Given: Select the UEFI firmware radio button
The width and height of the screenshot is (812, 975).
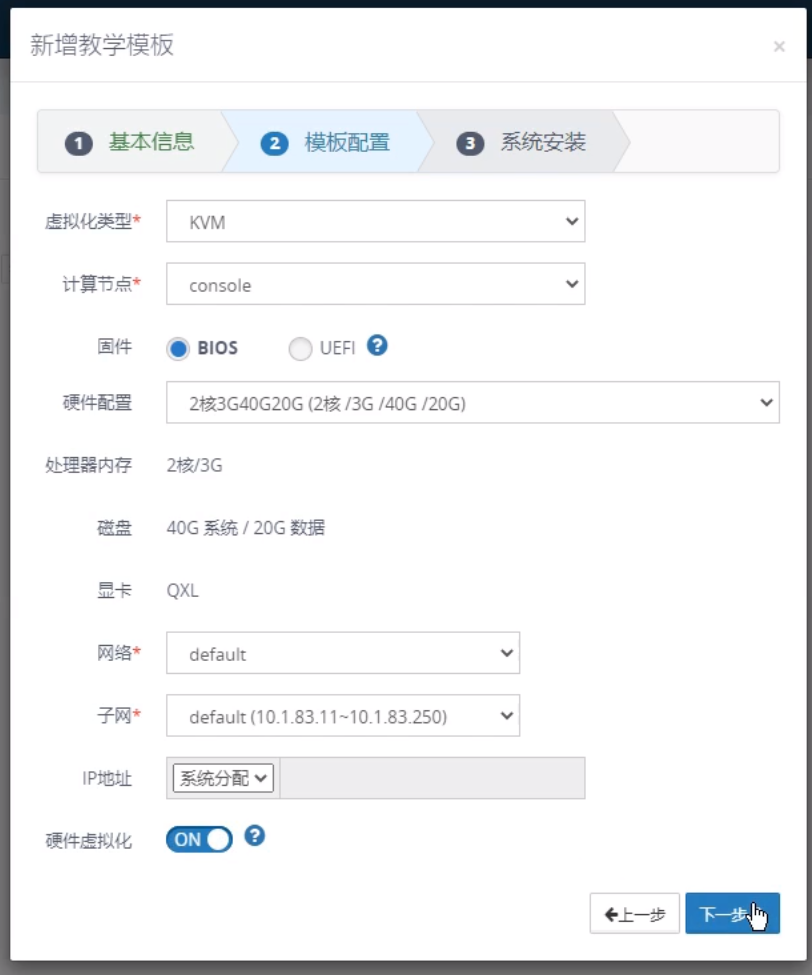Looking at the screenshot, I should click(x=300, y=349).
